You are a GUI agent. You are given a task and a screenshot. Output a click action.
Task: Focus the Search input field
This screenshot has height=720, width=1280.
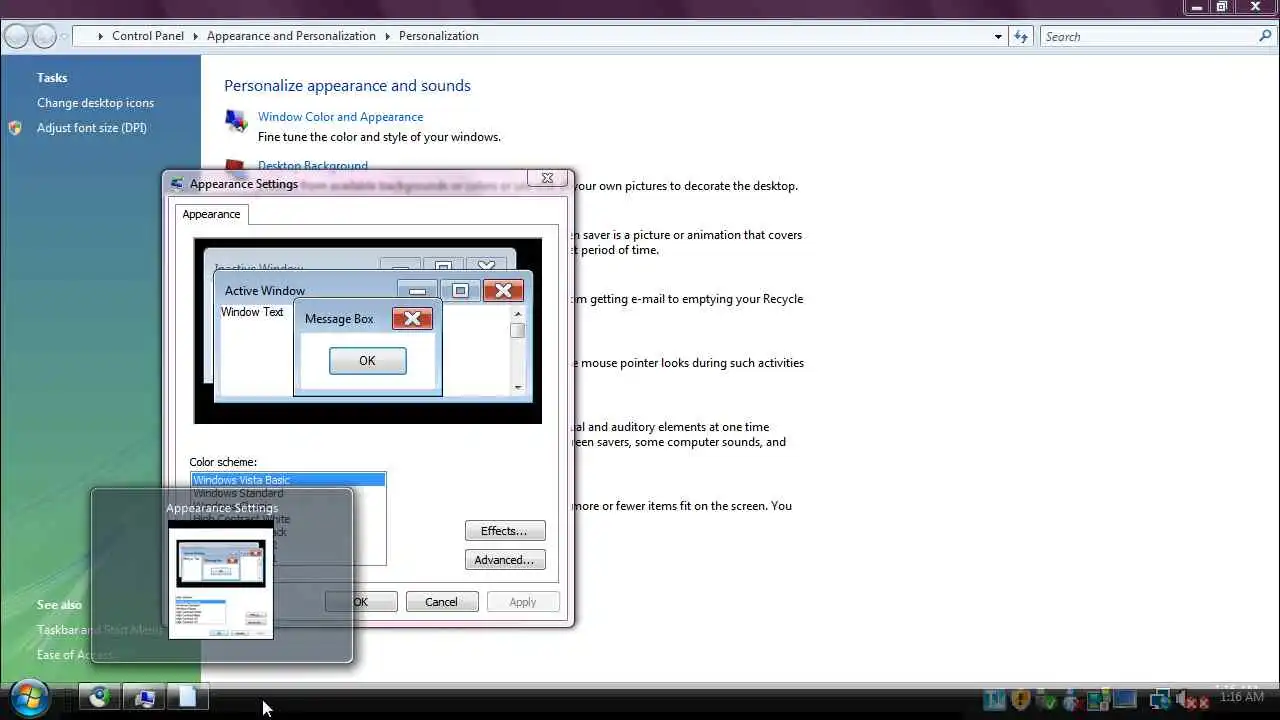(1148, 36)
